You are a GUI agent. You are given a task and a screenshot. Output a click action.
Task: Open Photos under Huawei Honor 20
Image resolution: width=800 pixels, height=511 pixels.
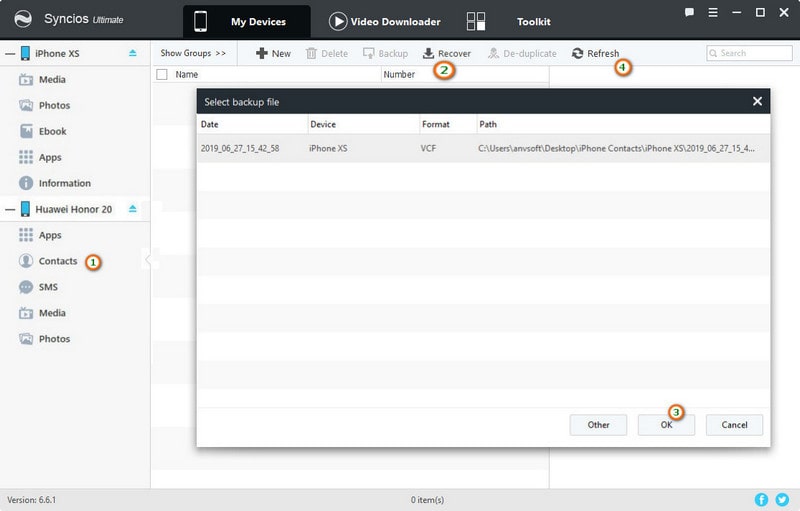(44, 339)
